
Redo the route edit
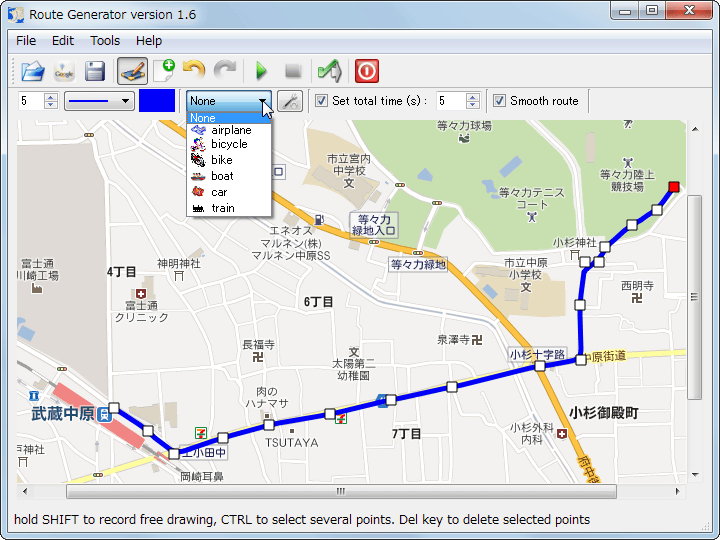[x=225, y=71]
